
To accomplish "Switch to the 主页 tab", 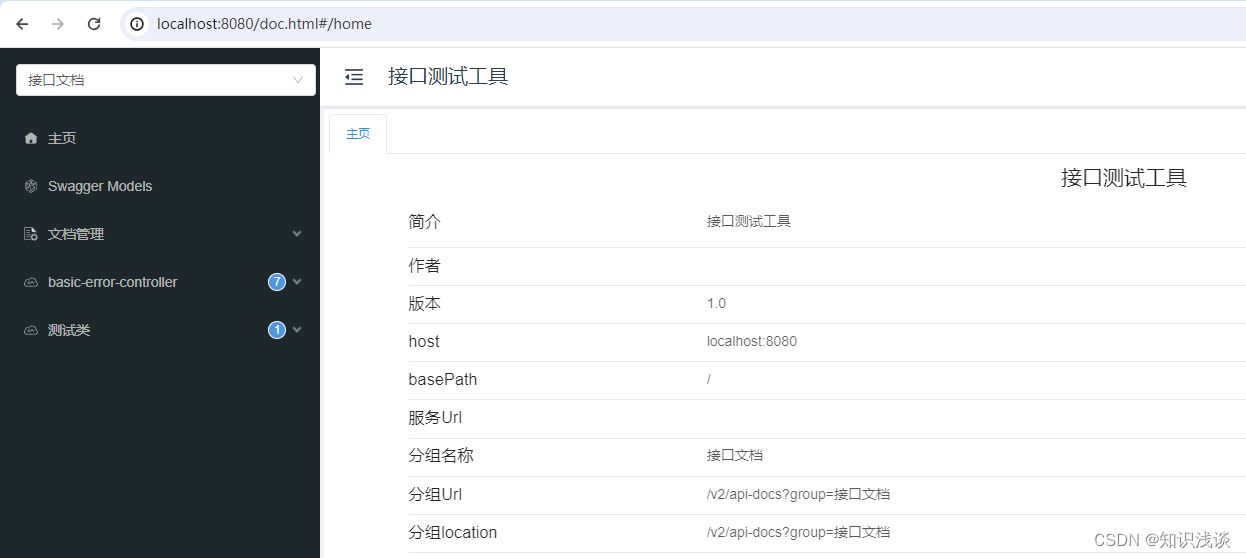I will [358, 134].
